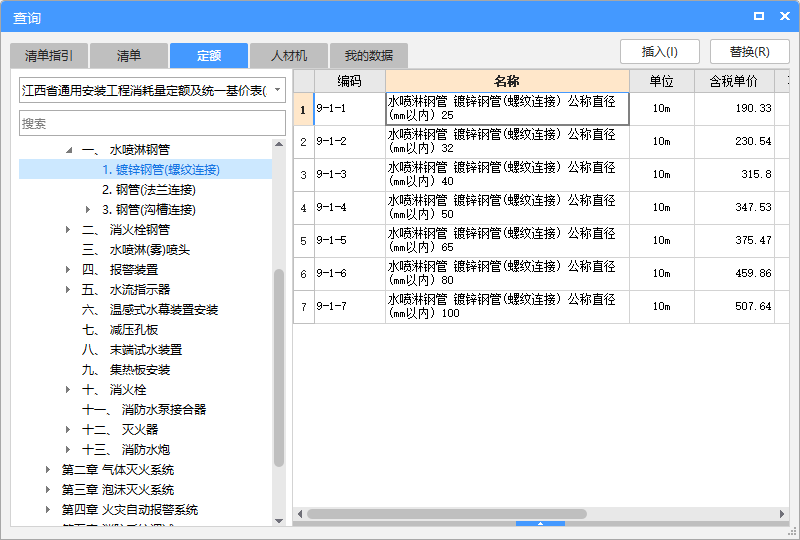Select 十一、消防水泵接合器 tree item
Screen dimensions: 800x540
pos(144,410)
